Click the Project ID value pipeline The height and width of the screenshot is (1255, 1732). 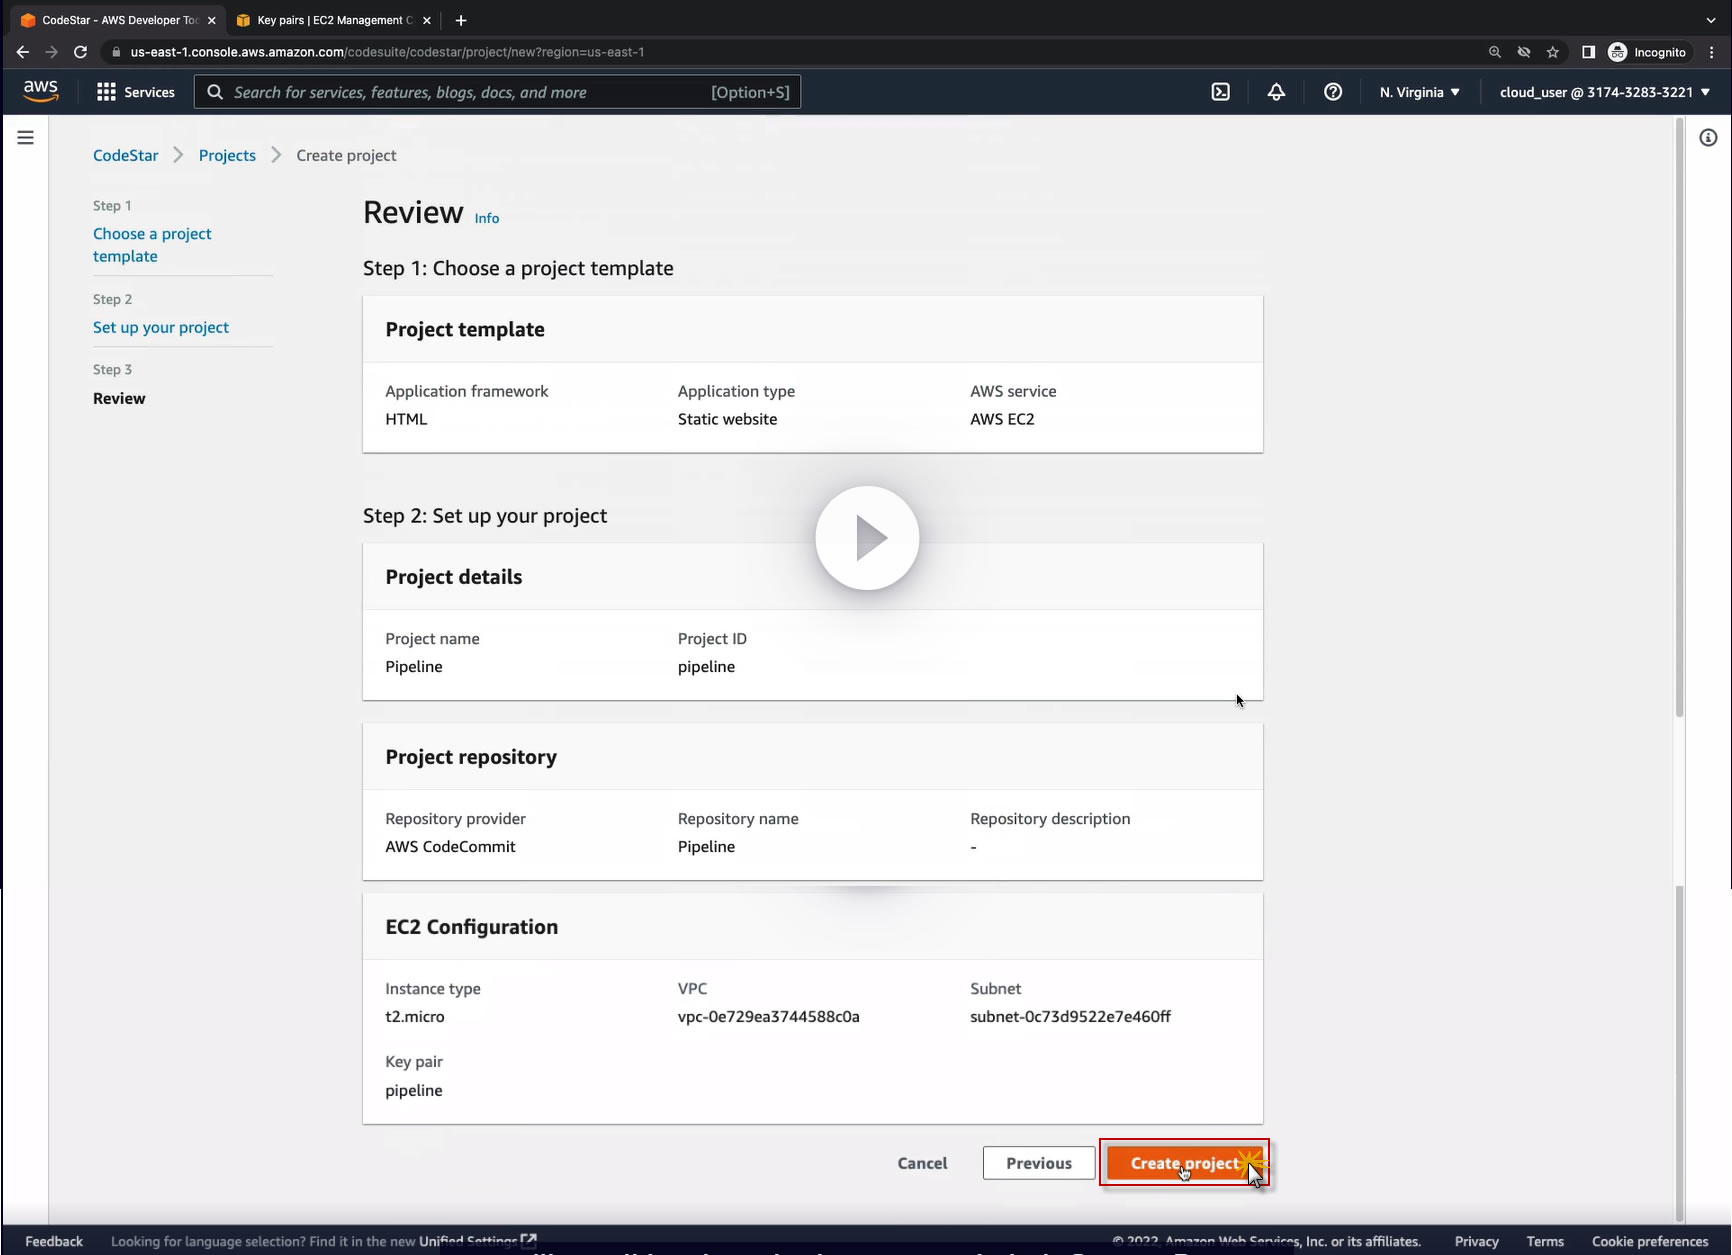coord(706,666)
